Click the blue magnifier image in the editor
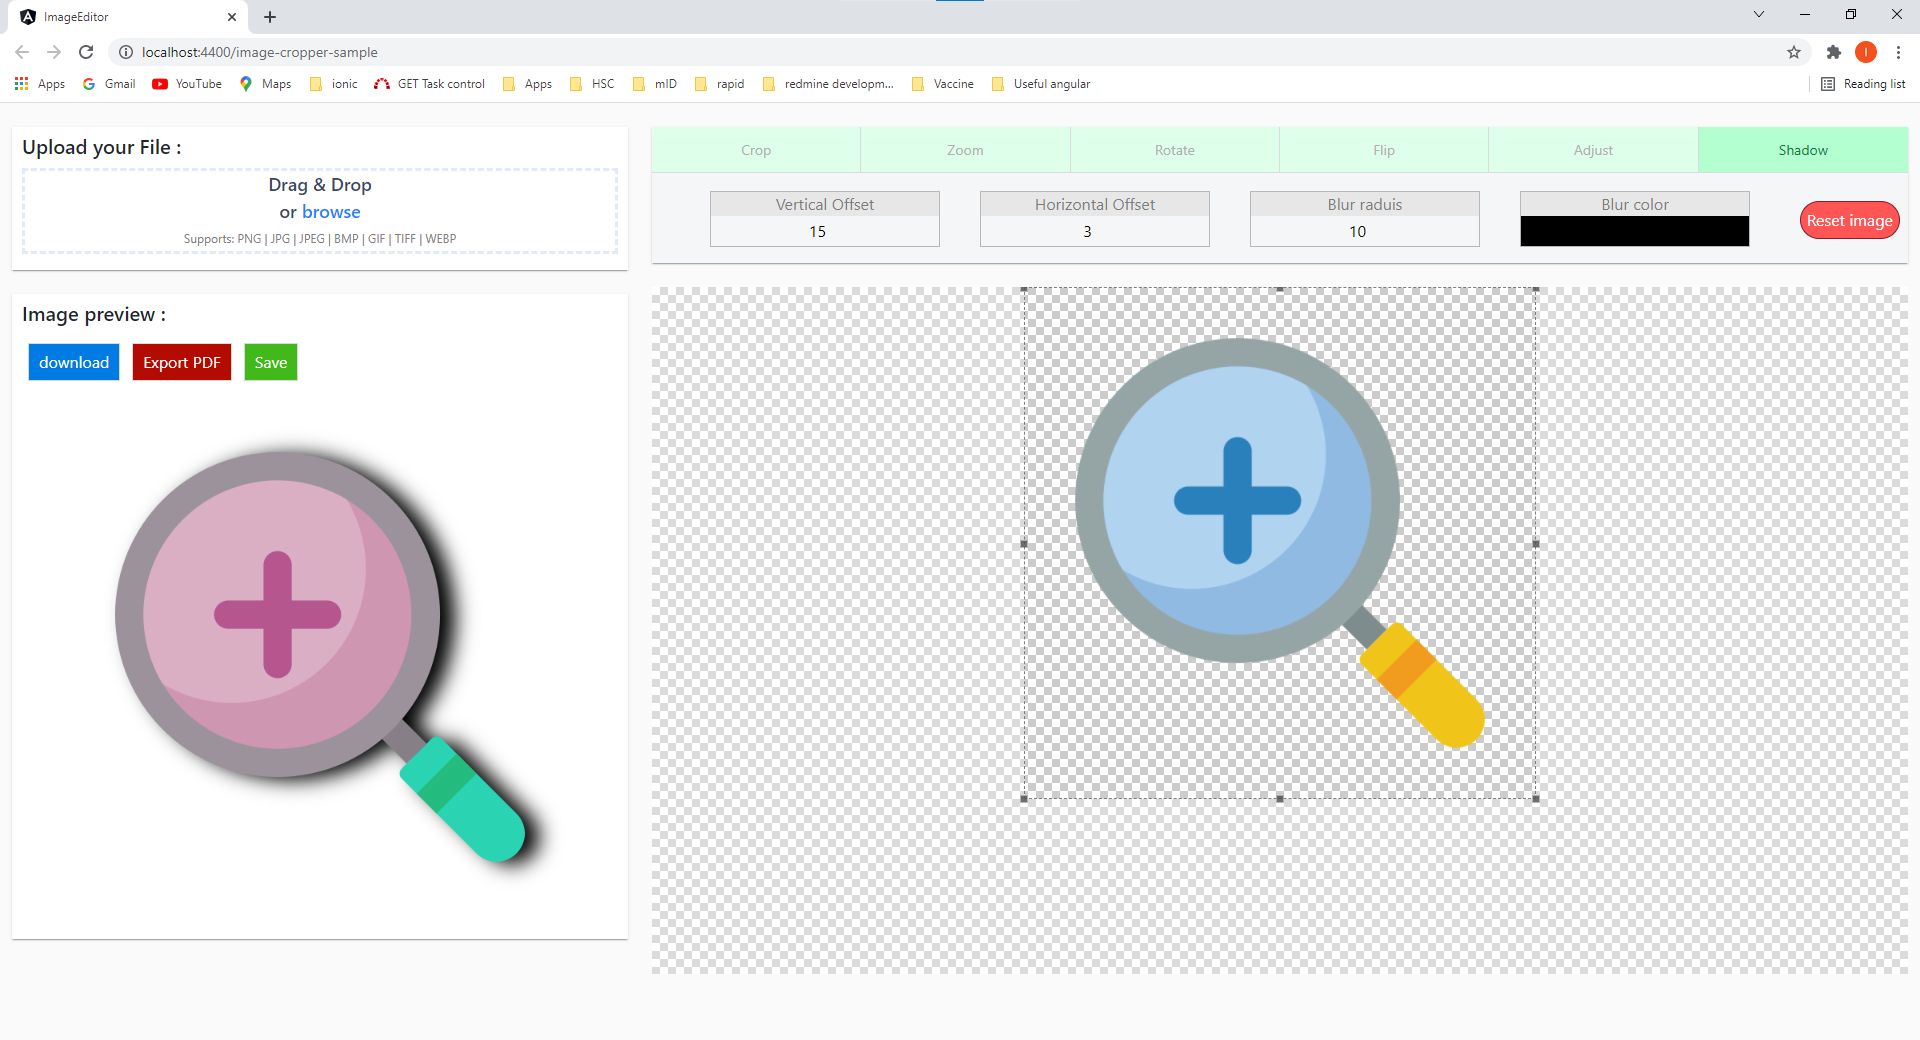Image resolution: width=1920 pixels, height=1040 pixels. coord(1279,543)
